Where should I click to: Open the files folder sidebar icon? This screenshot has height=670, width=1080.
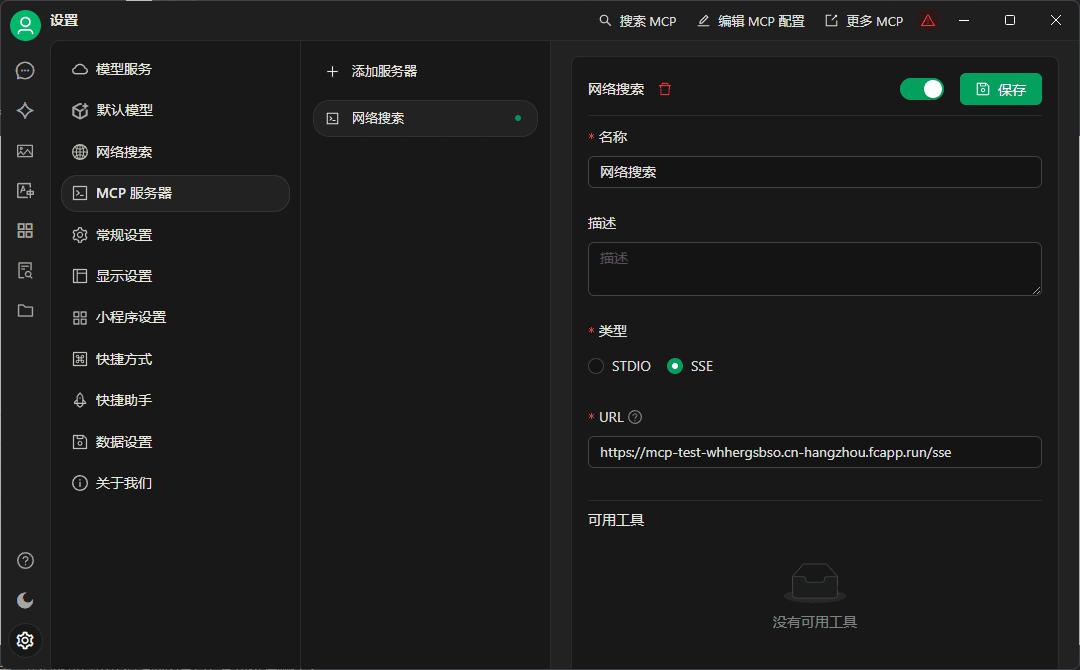point(25,311)
